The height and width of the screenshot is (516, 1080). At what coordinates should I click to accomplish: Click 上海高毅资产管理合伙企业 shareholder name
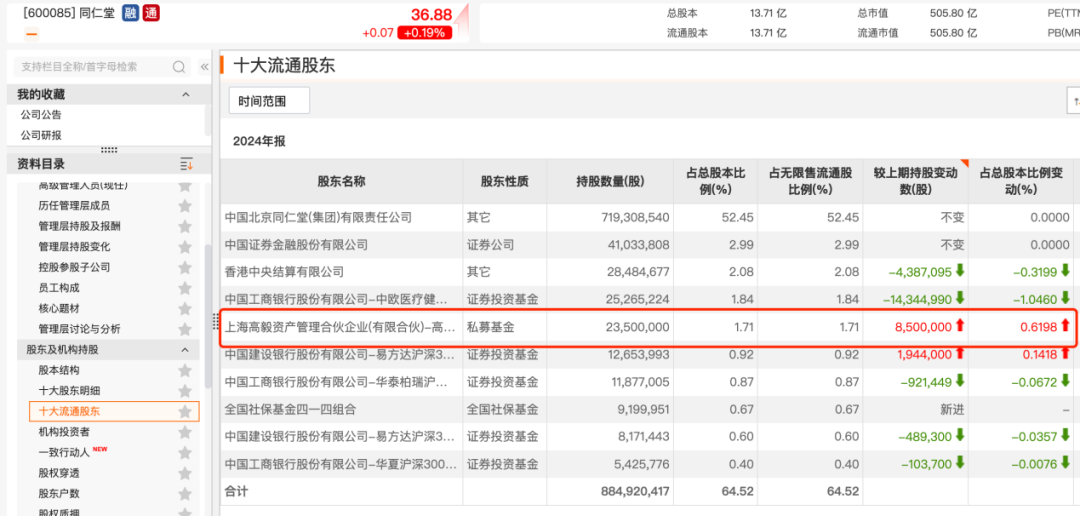(x=340, y=326)
